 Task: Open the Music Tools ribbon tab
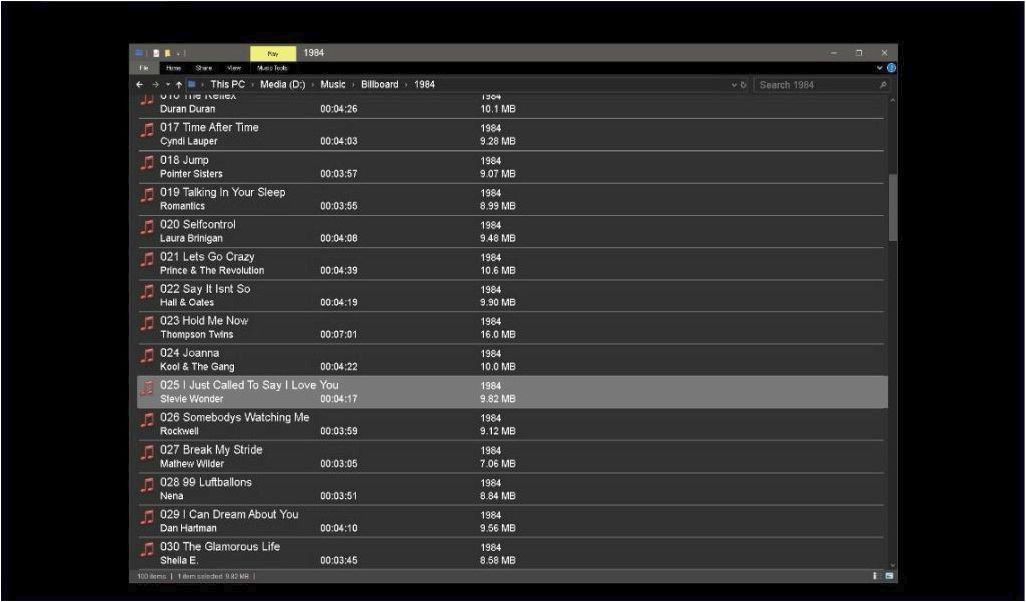coord(272,68)
